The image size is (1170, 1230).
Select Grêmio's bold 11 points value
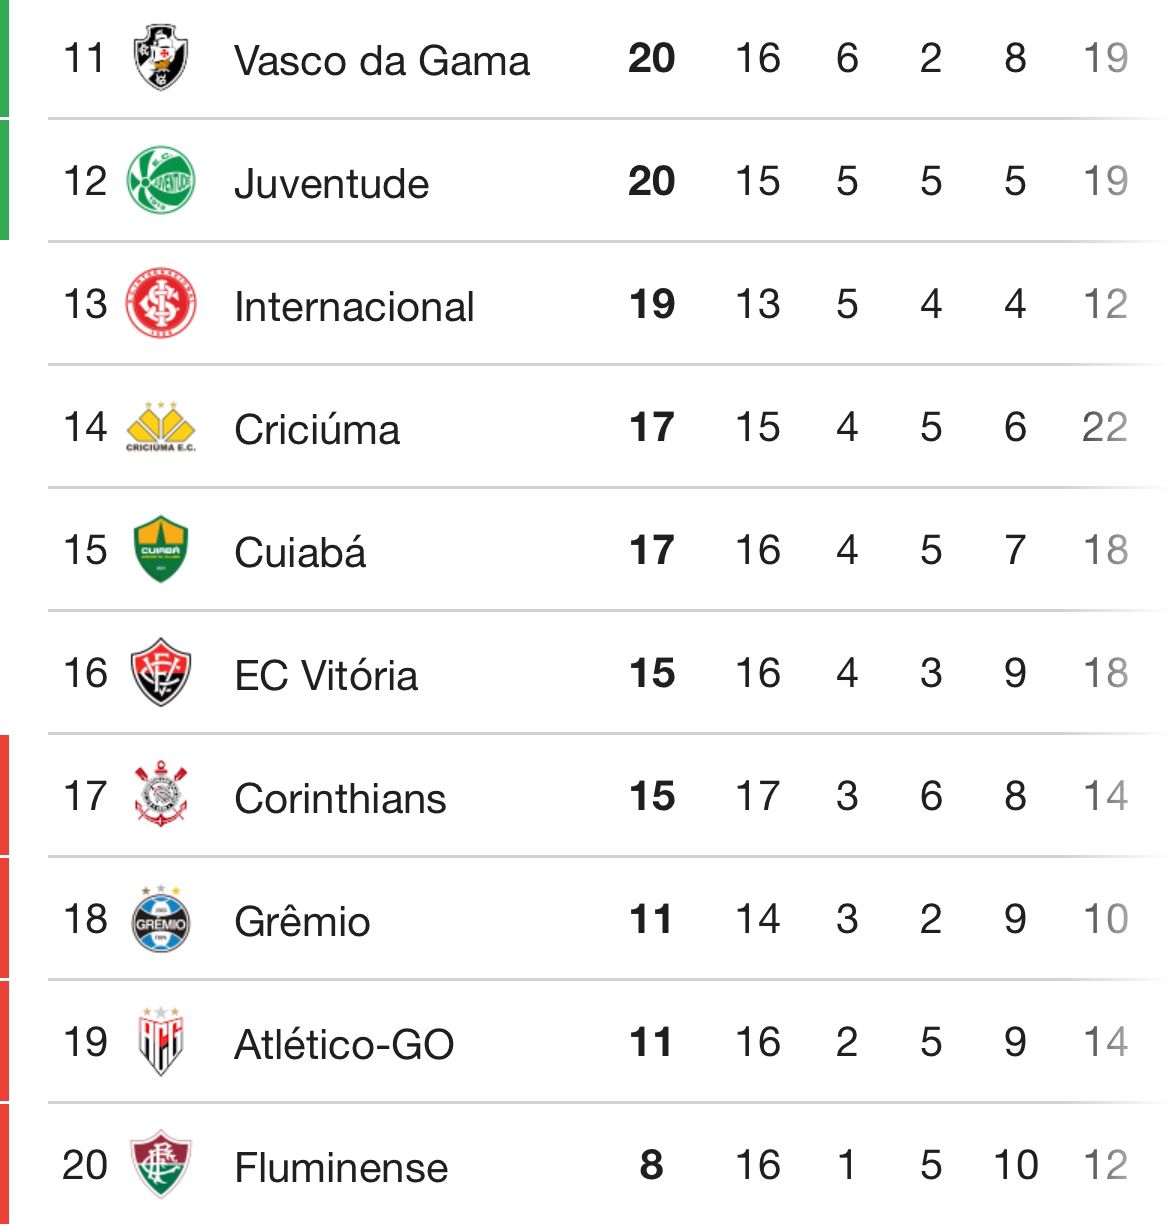651,919
